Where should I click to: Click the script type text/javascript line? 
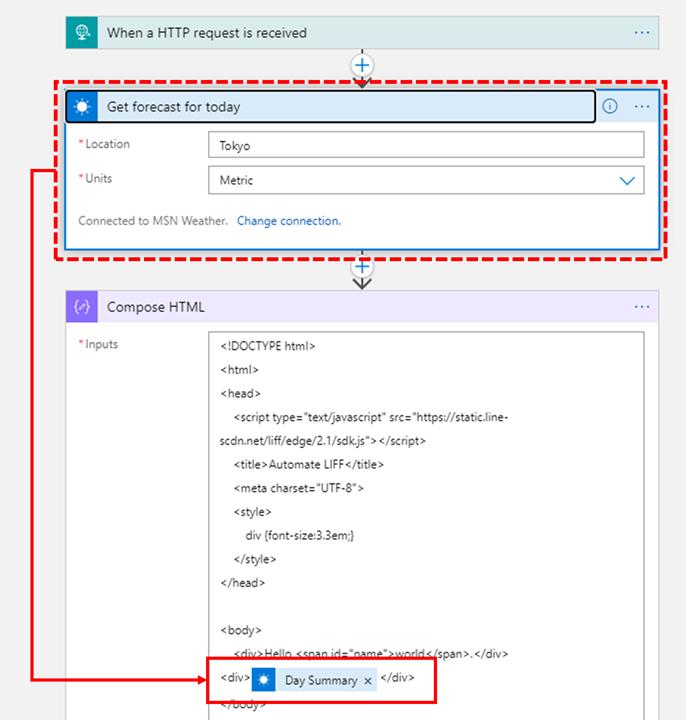click(371, 417)
